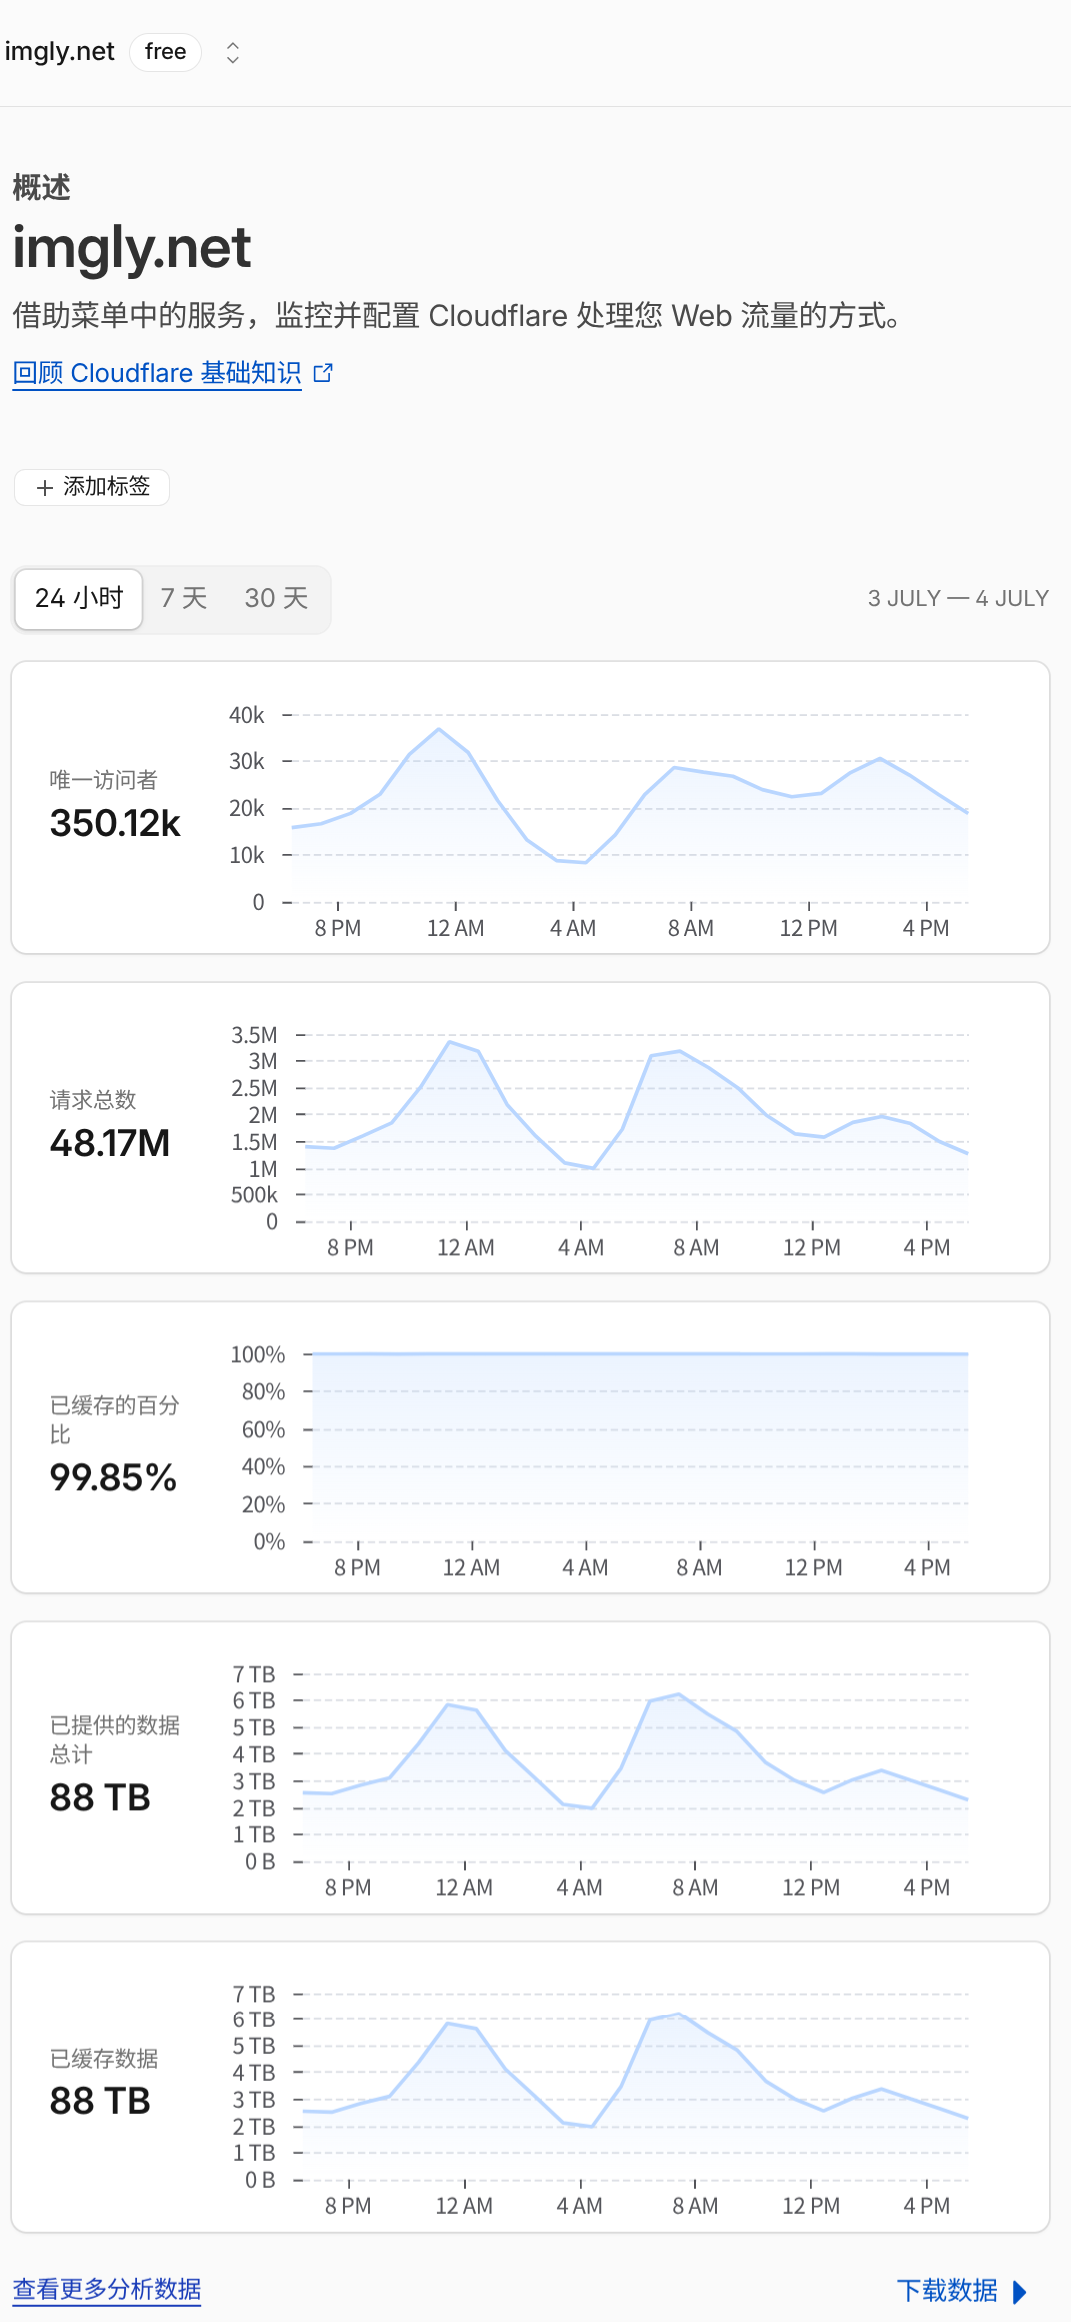Viewport: 1071px width, 2322px height.
Task: Click the 添加标签 button
Action: coord(92,488)
